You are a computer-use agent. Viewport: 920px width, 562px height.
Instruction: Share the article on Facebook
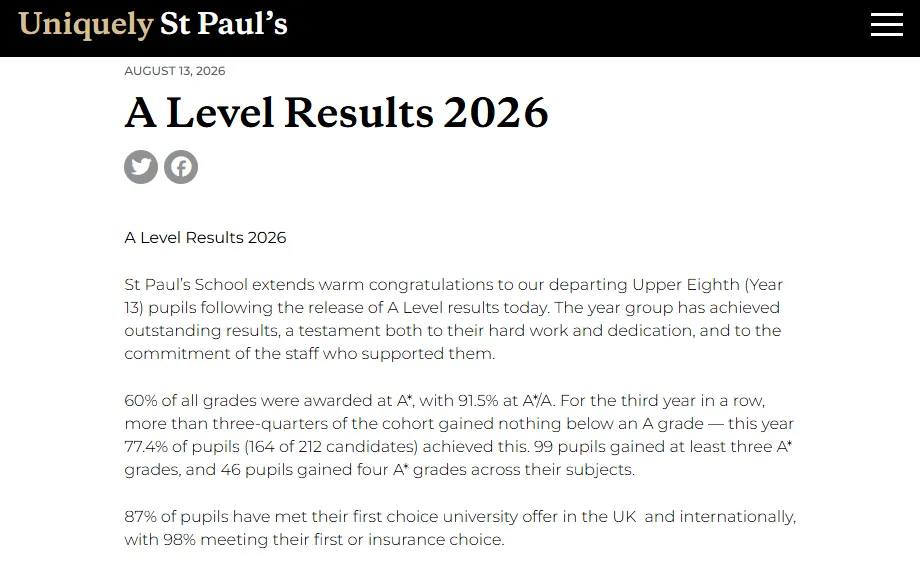[x=181, y=167]
